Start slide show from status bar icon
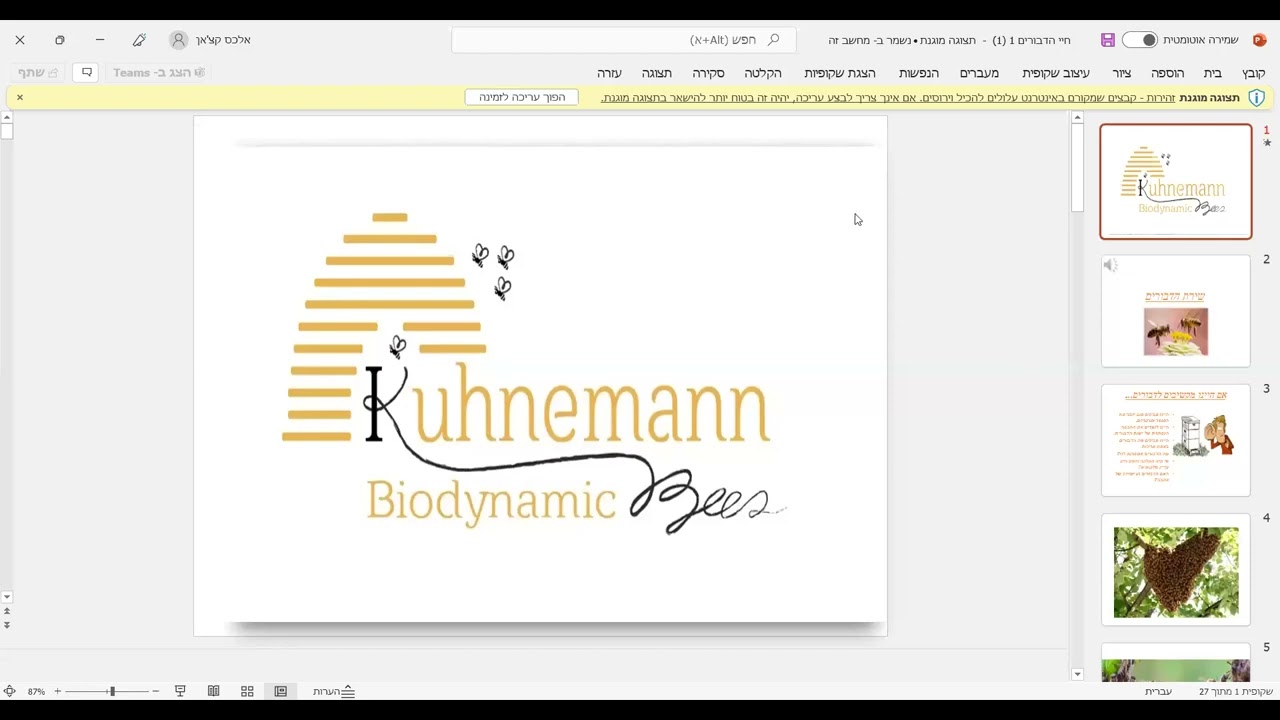 point(180,691)
